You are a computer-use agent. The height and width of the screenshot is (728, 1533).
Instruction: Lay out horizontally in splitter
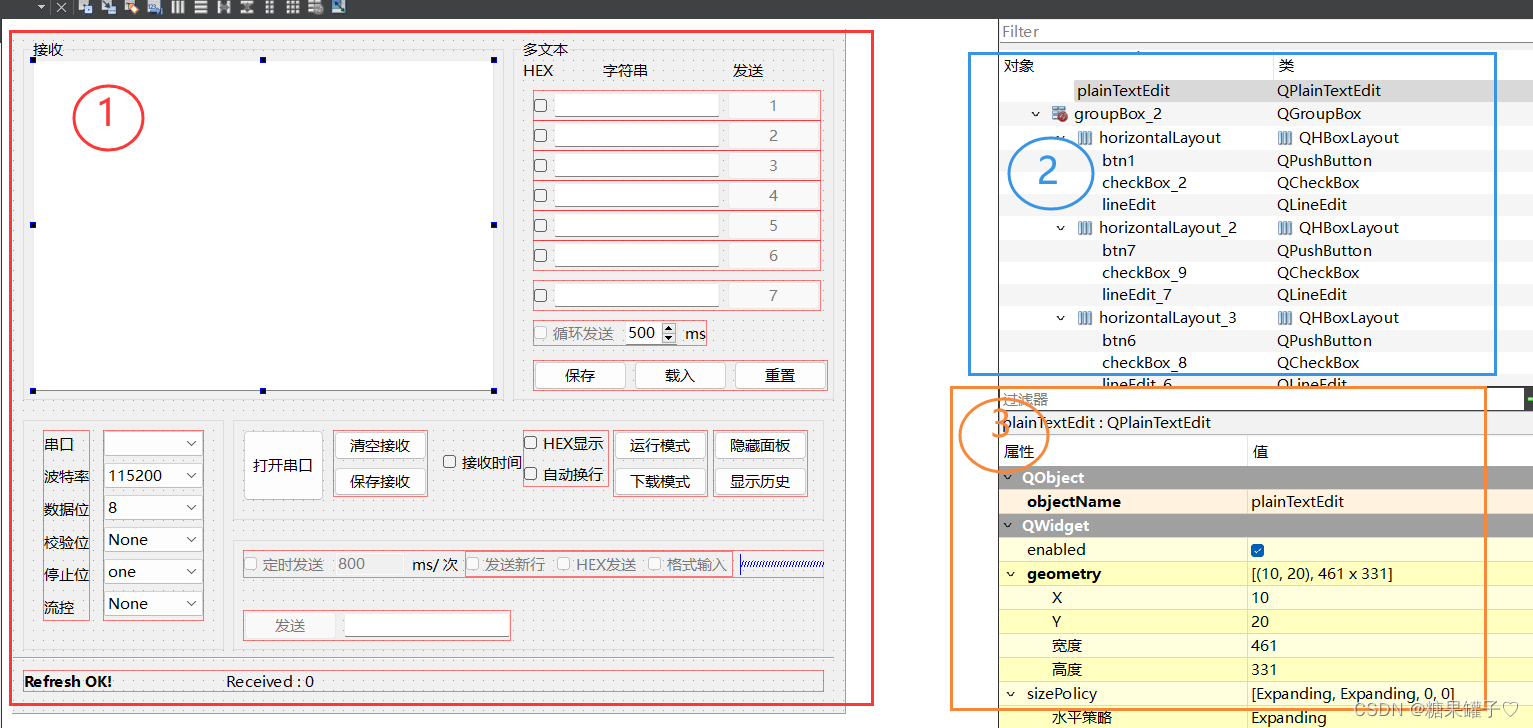tap(224, 6)
